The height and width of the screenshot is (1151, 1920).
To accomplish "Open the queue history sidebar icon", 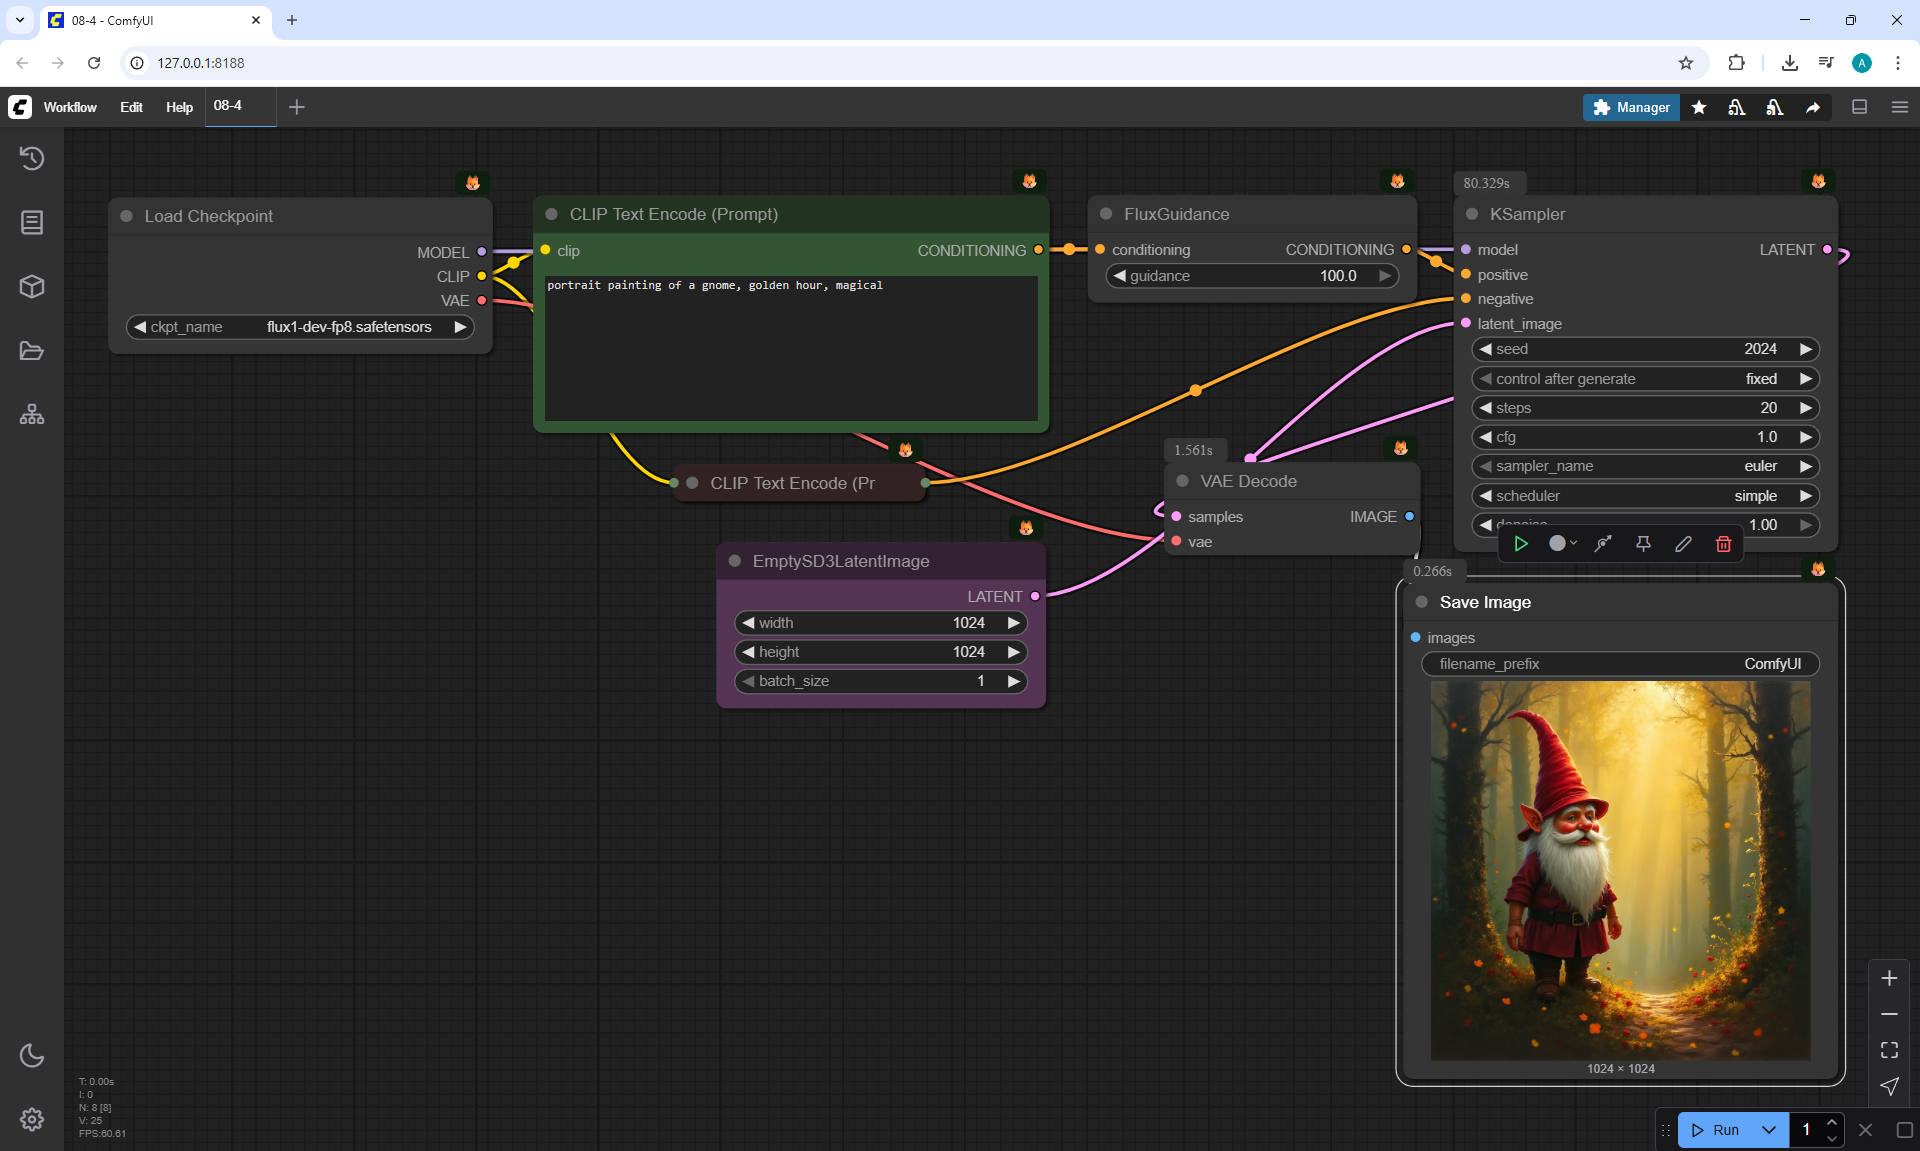I will 32,158.
